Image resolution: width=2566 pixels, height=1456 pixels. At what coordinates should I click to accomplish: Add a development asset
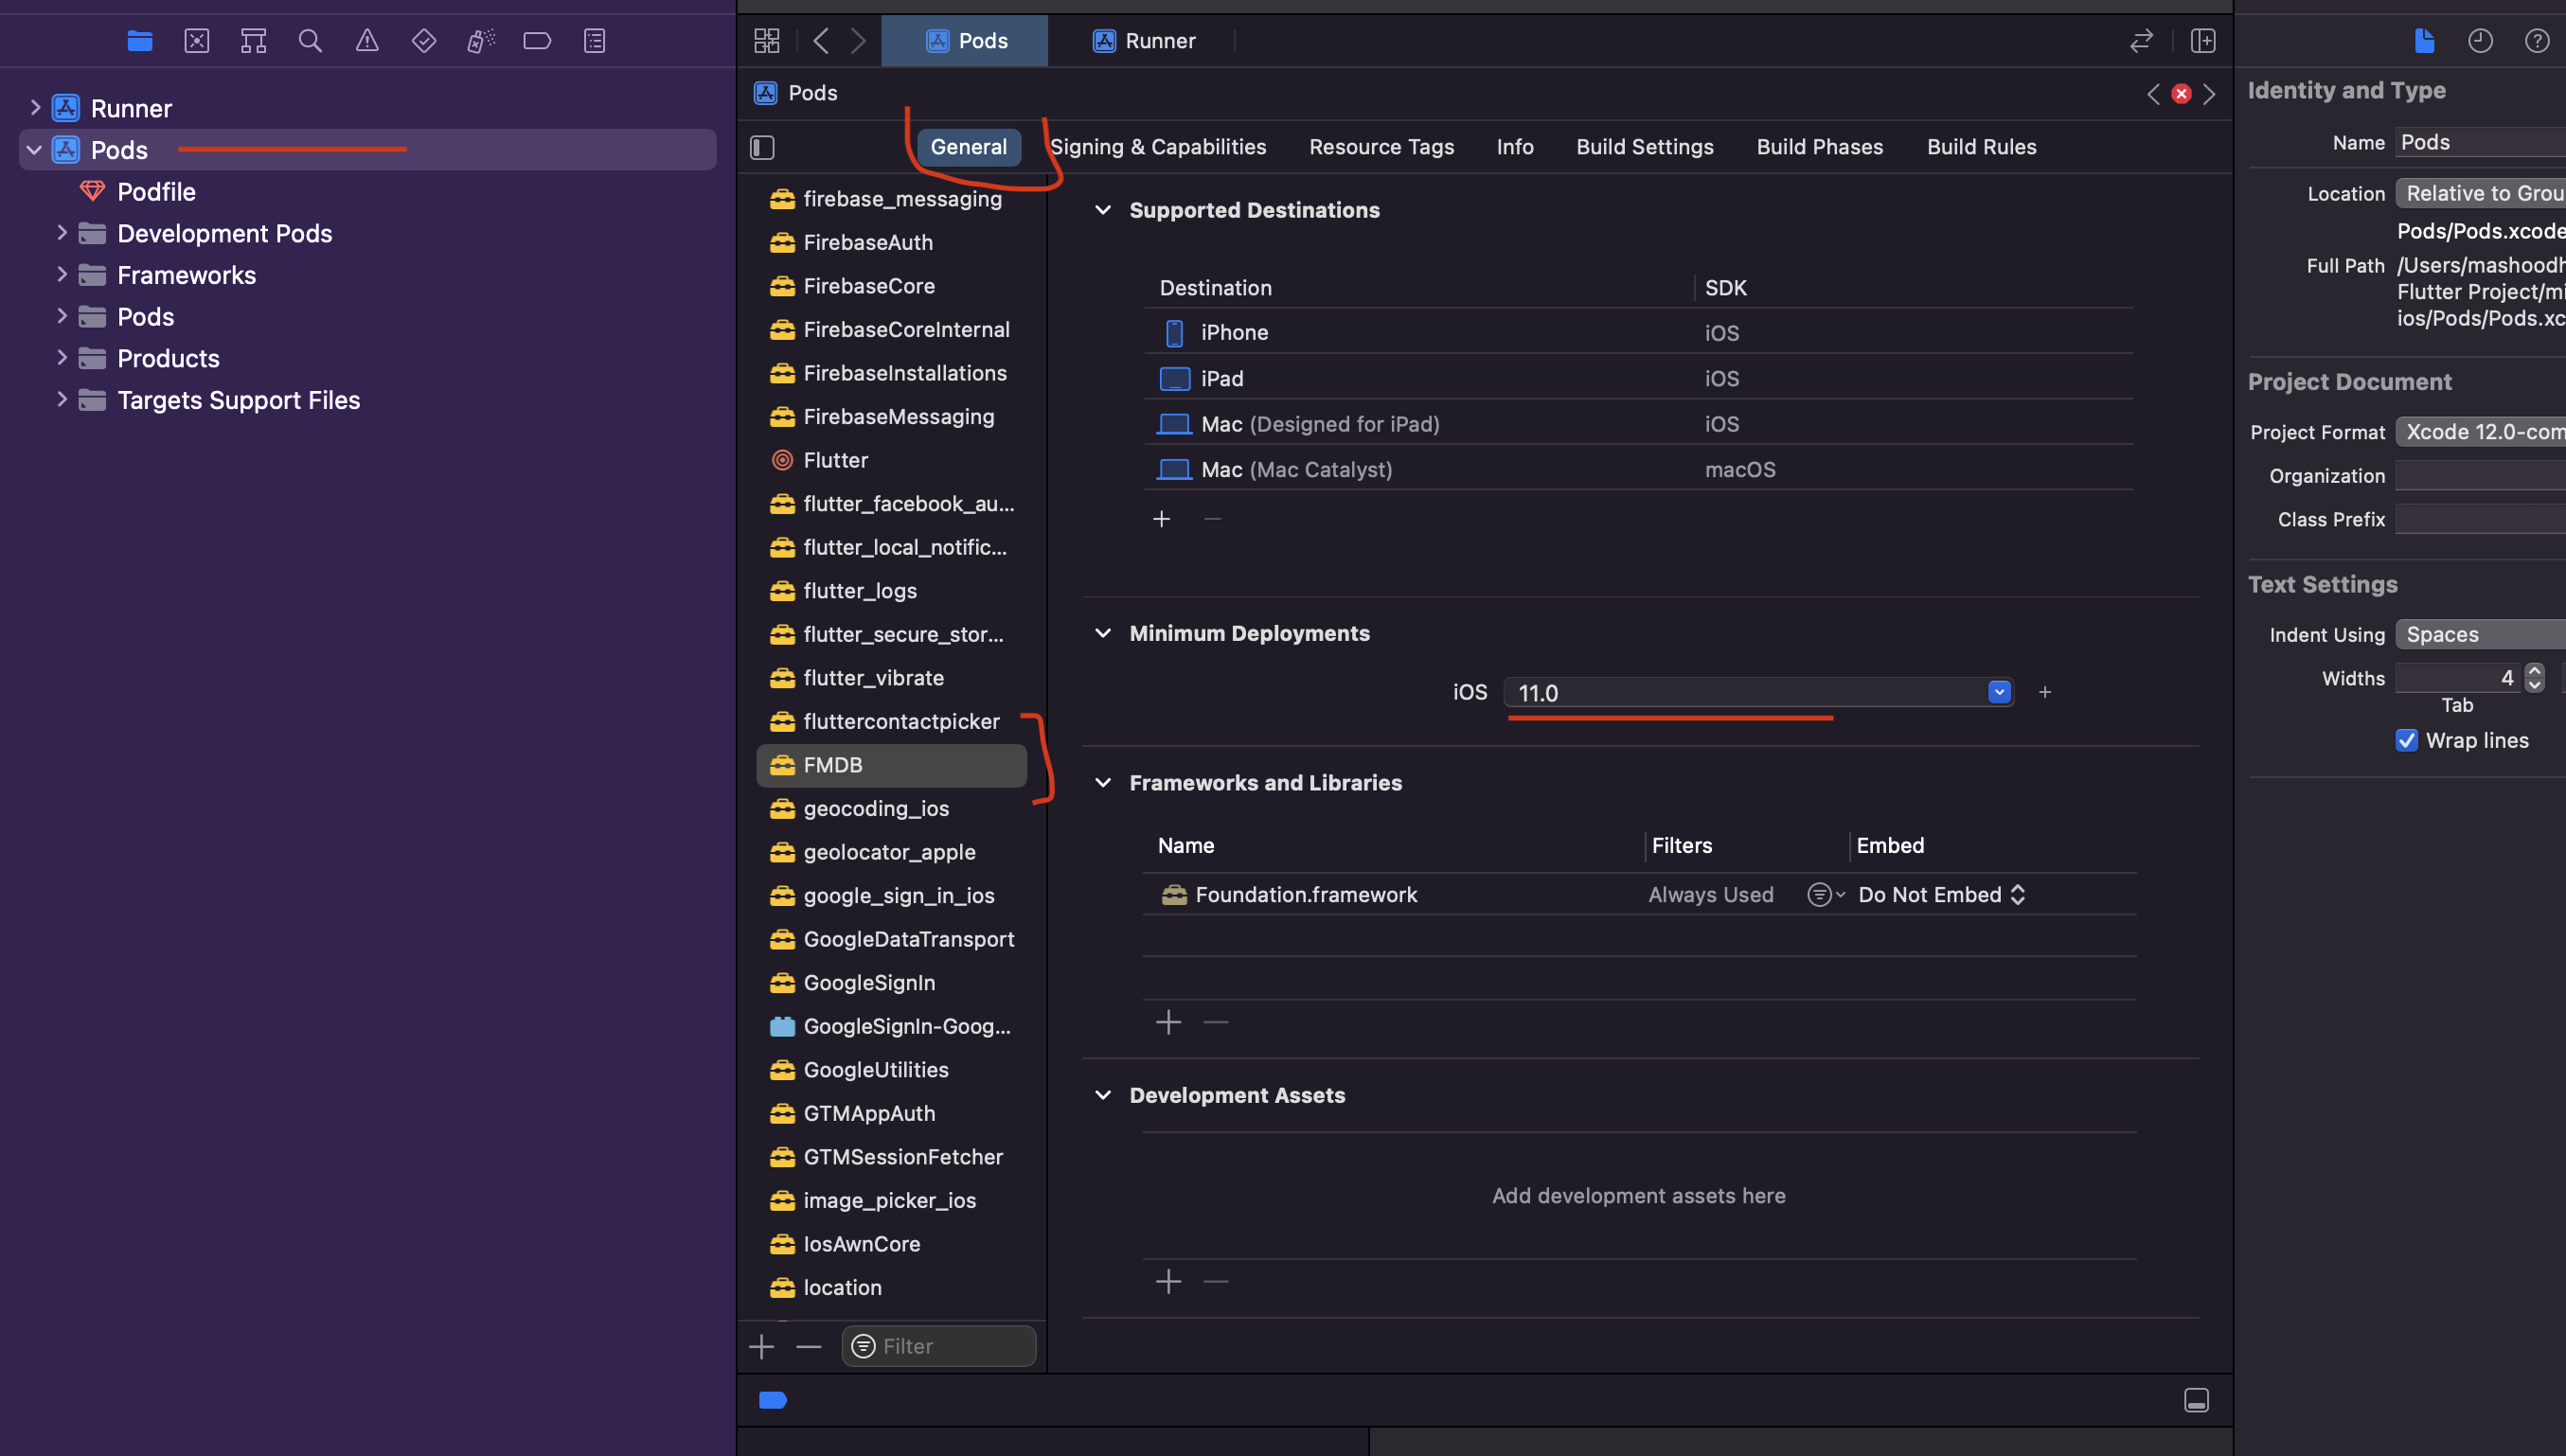1168,1282
